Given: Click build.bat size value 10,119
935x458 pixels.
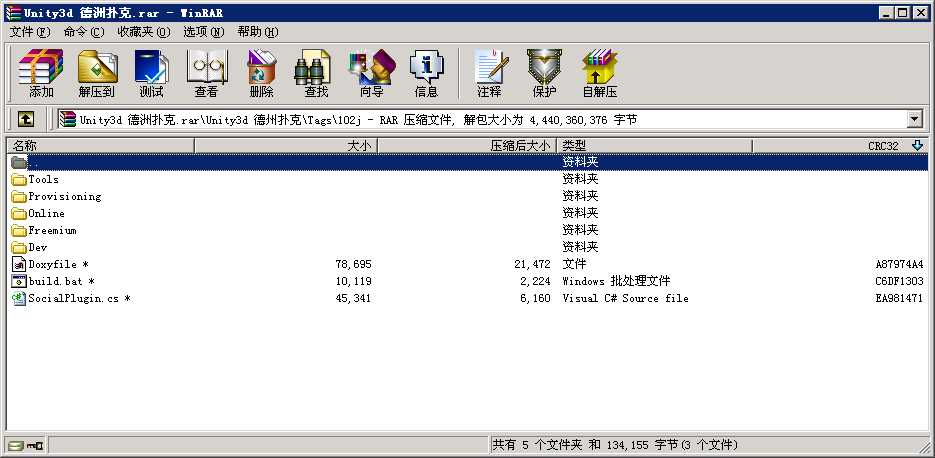Looking at the screenshot, I should (x=353, y=281).
